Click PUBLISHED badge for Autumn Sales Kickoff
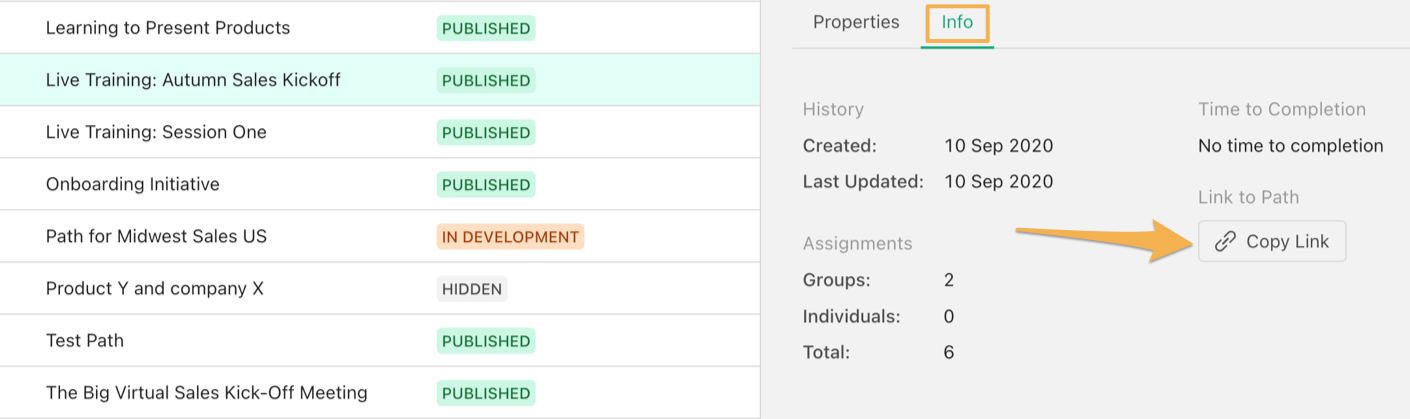 coord(486,80)
